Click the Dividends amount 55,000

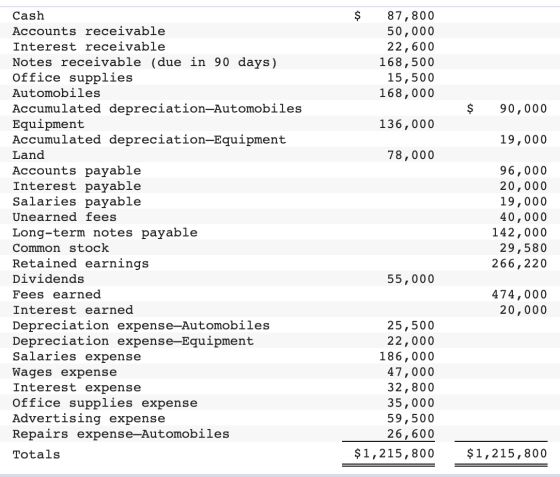click(x=411, y=279)
